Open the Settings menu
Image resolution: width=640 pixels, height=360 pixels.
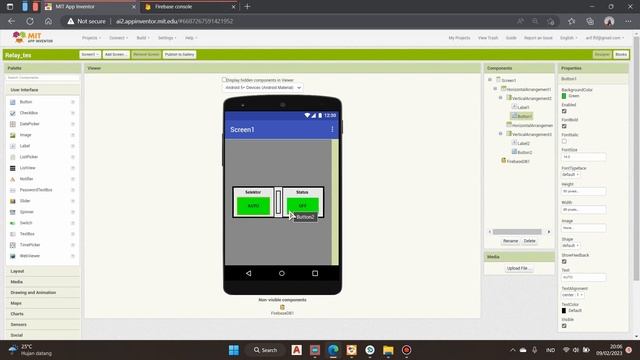167,38
